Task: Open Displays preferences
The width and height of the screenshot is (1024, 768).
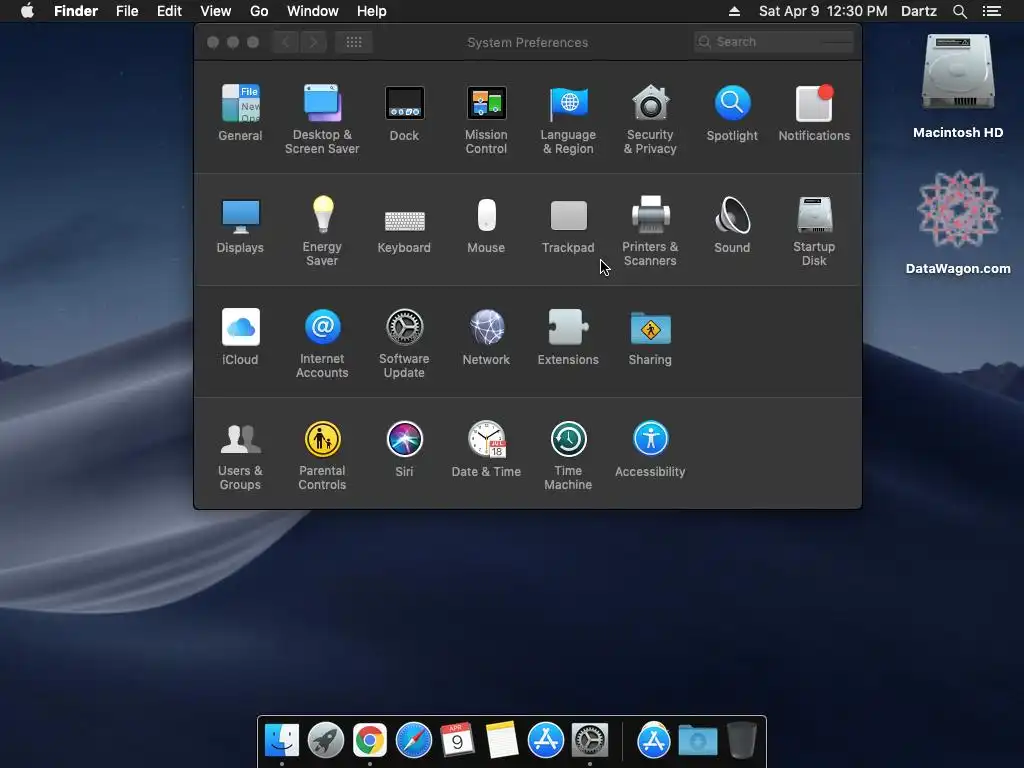Action: [x=240, y=225]
